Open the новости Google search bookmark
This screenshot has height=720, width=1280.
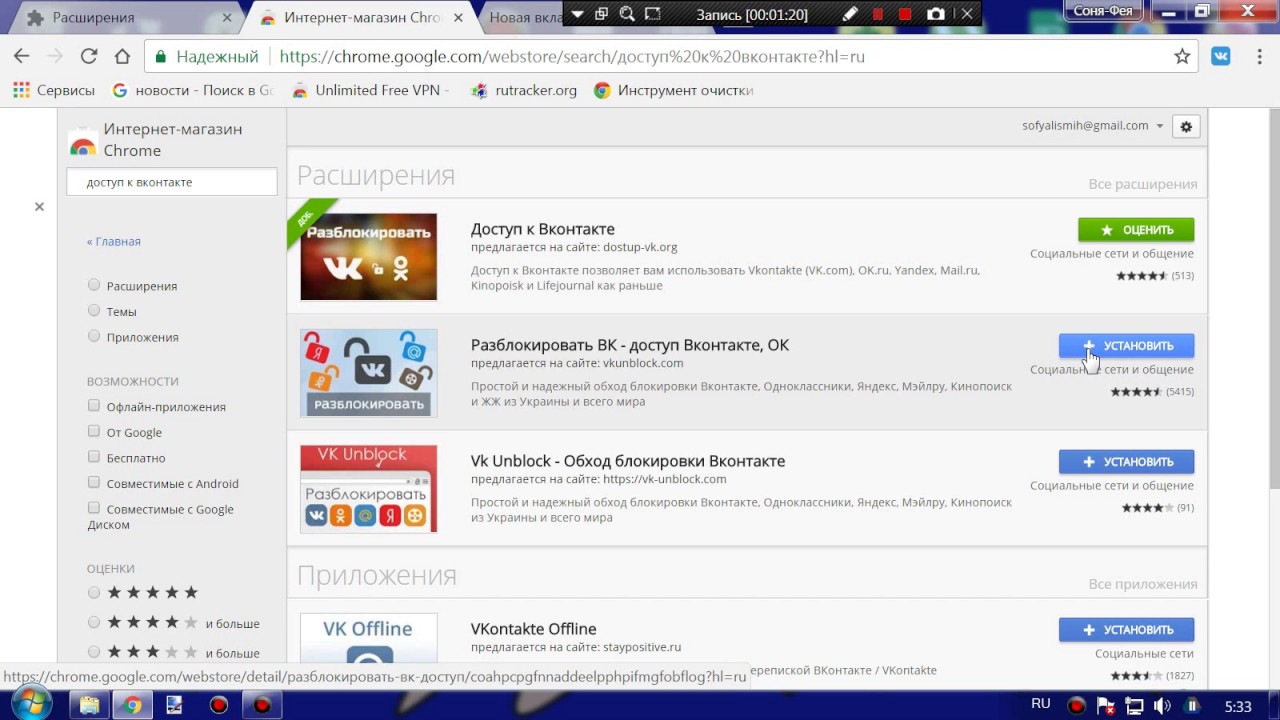tap(193, 90)
